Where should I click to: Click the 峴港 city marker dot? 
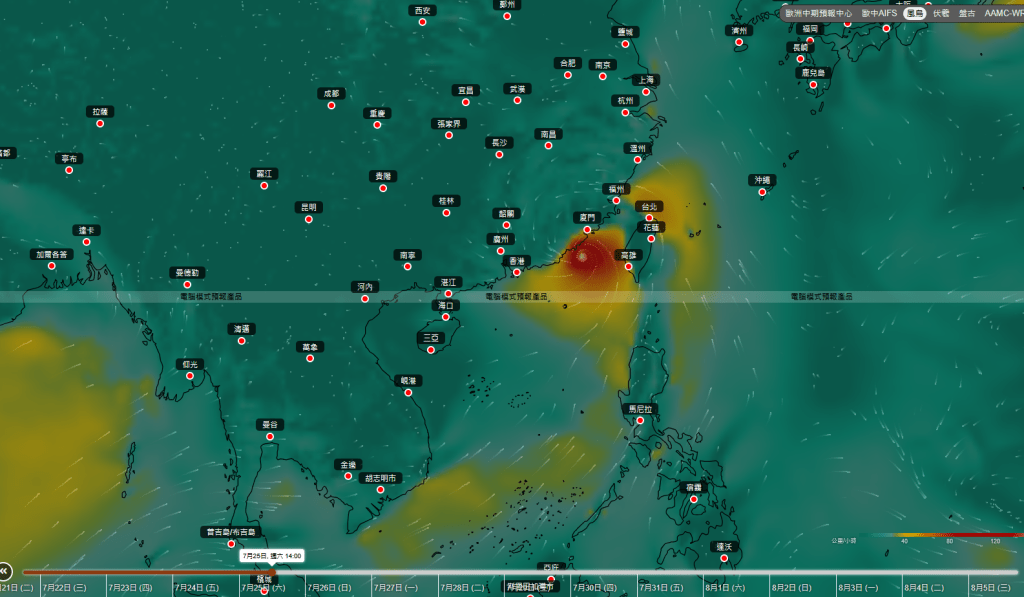408,393
